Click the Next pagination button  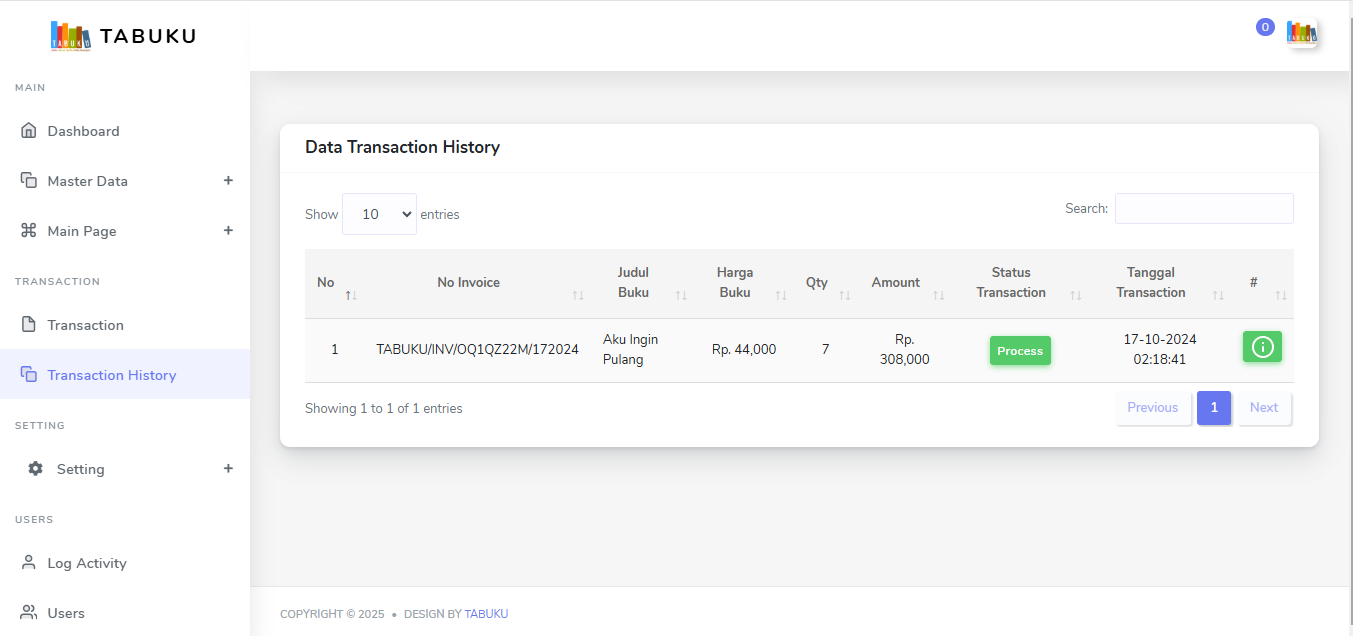(1263, 408)
